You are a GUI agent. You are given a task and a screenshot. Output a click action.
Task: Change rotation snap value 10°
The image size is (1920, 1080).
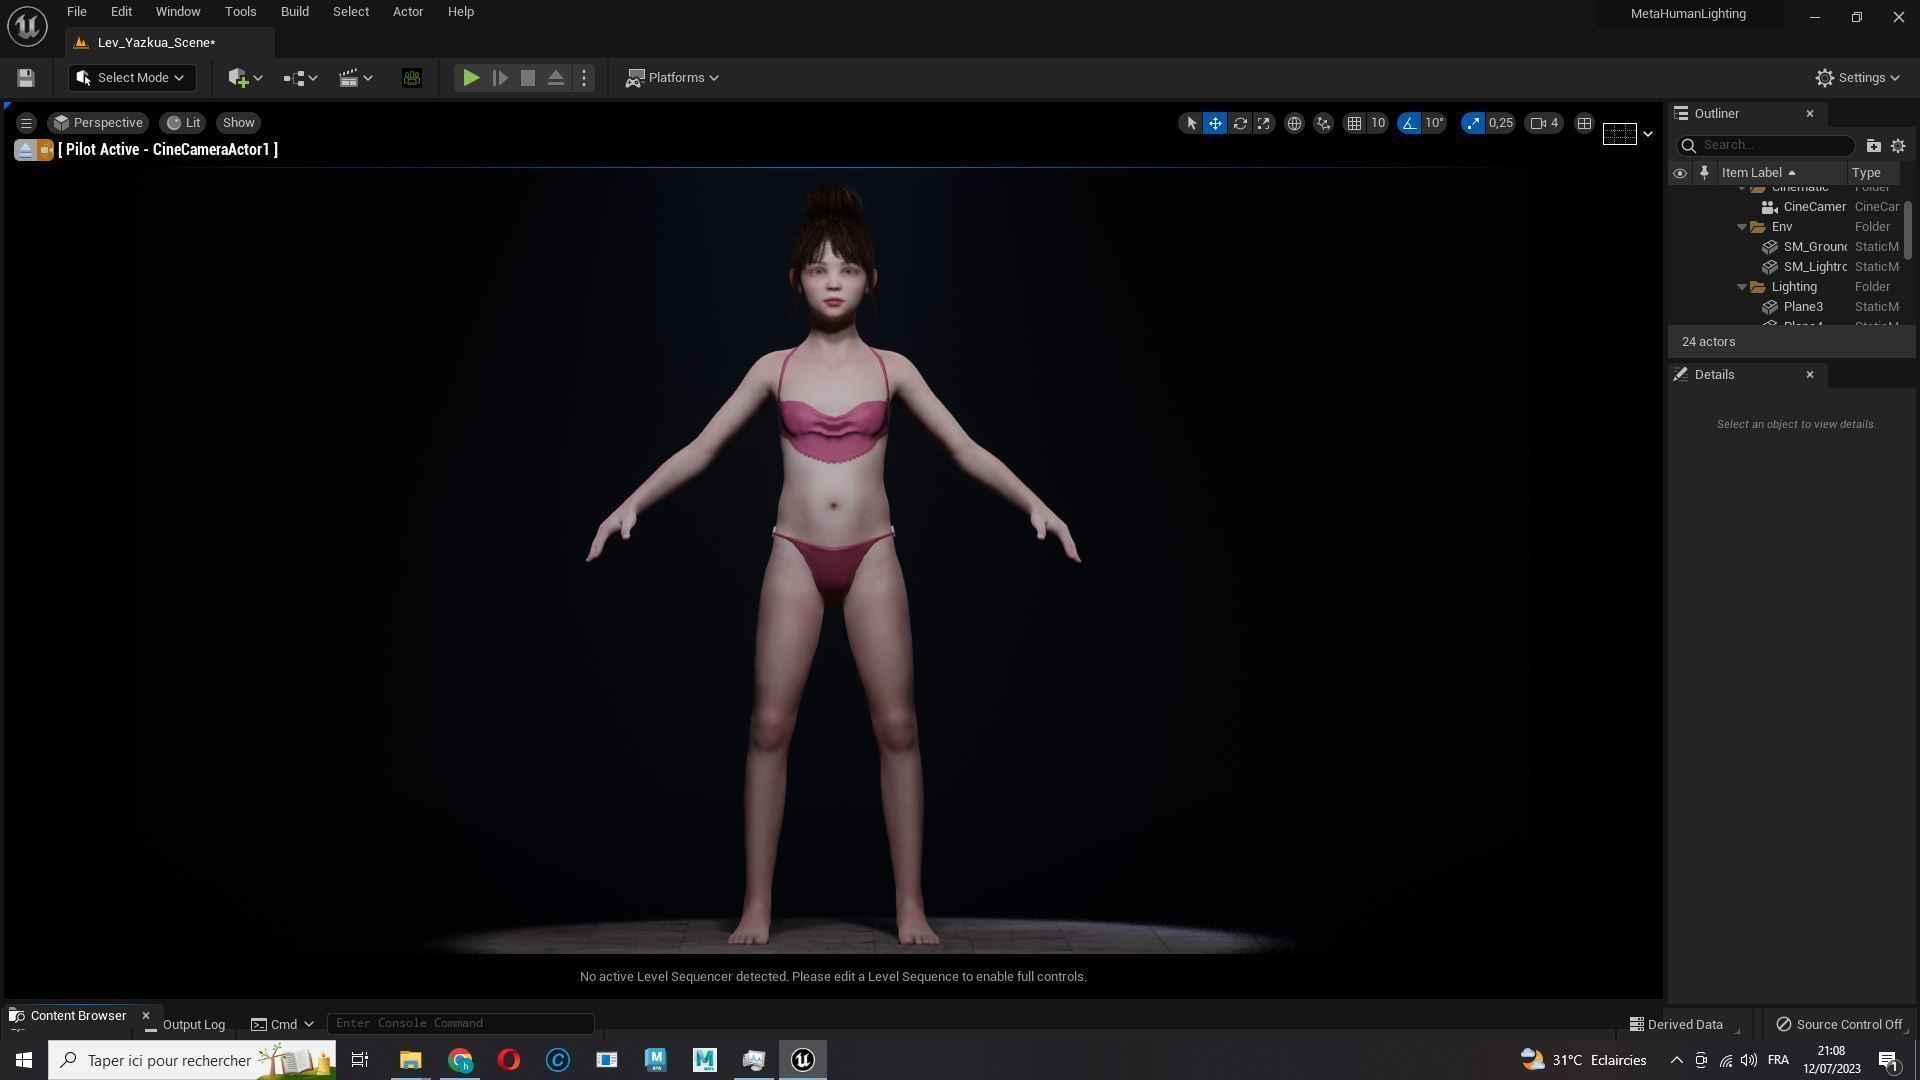1435,123
